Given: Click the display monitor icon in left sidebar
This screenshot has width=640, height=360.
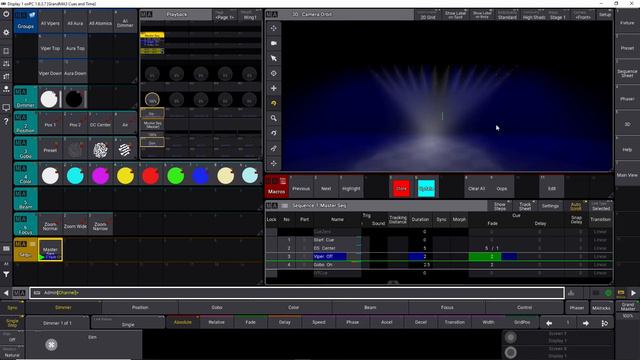Looking at the screenshot, I should [6, 108].
